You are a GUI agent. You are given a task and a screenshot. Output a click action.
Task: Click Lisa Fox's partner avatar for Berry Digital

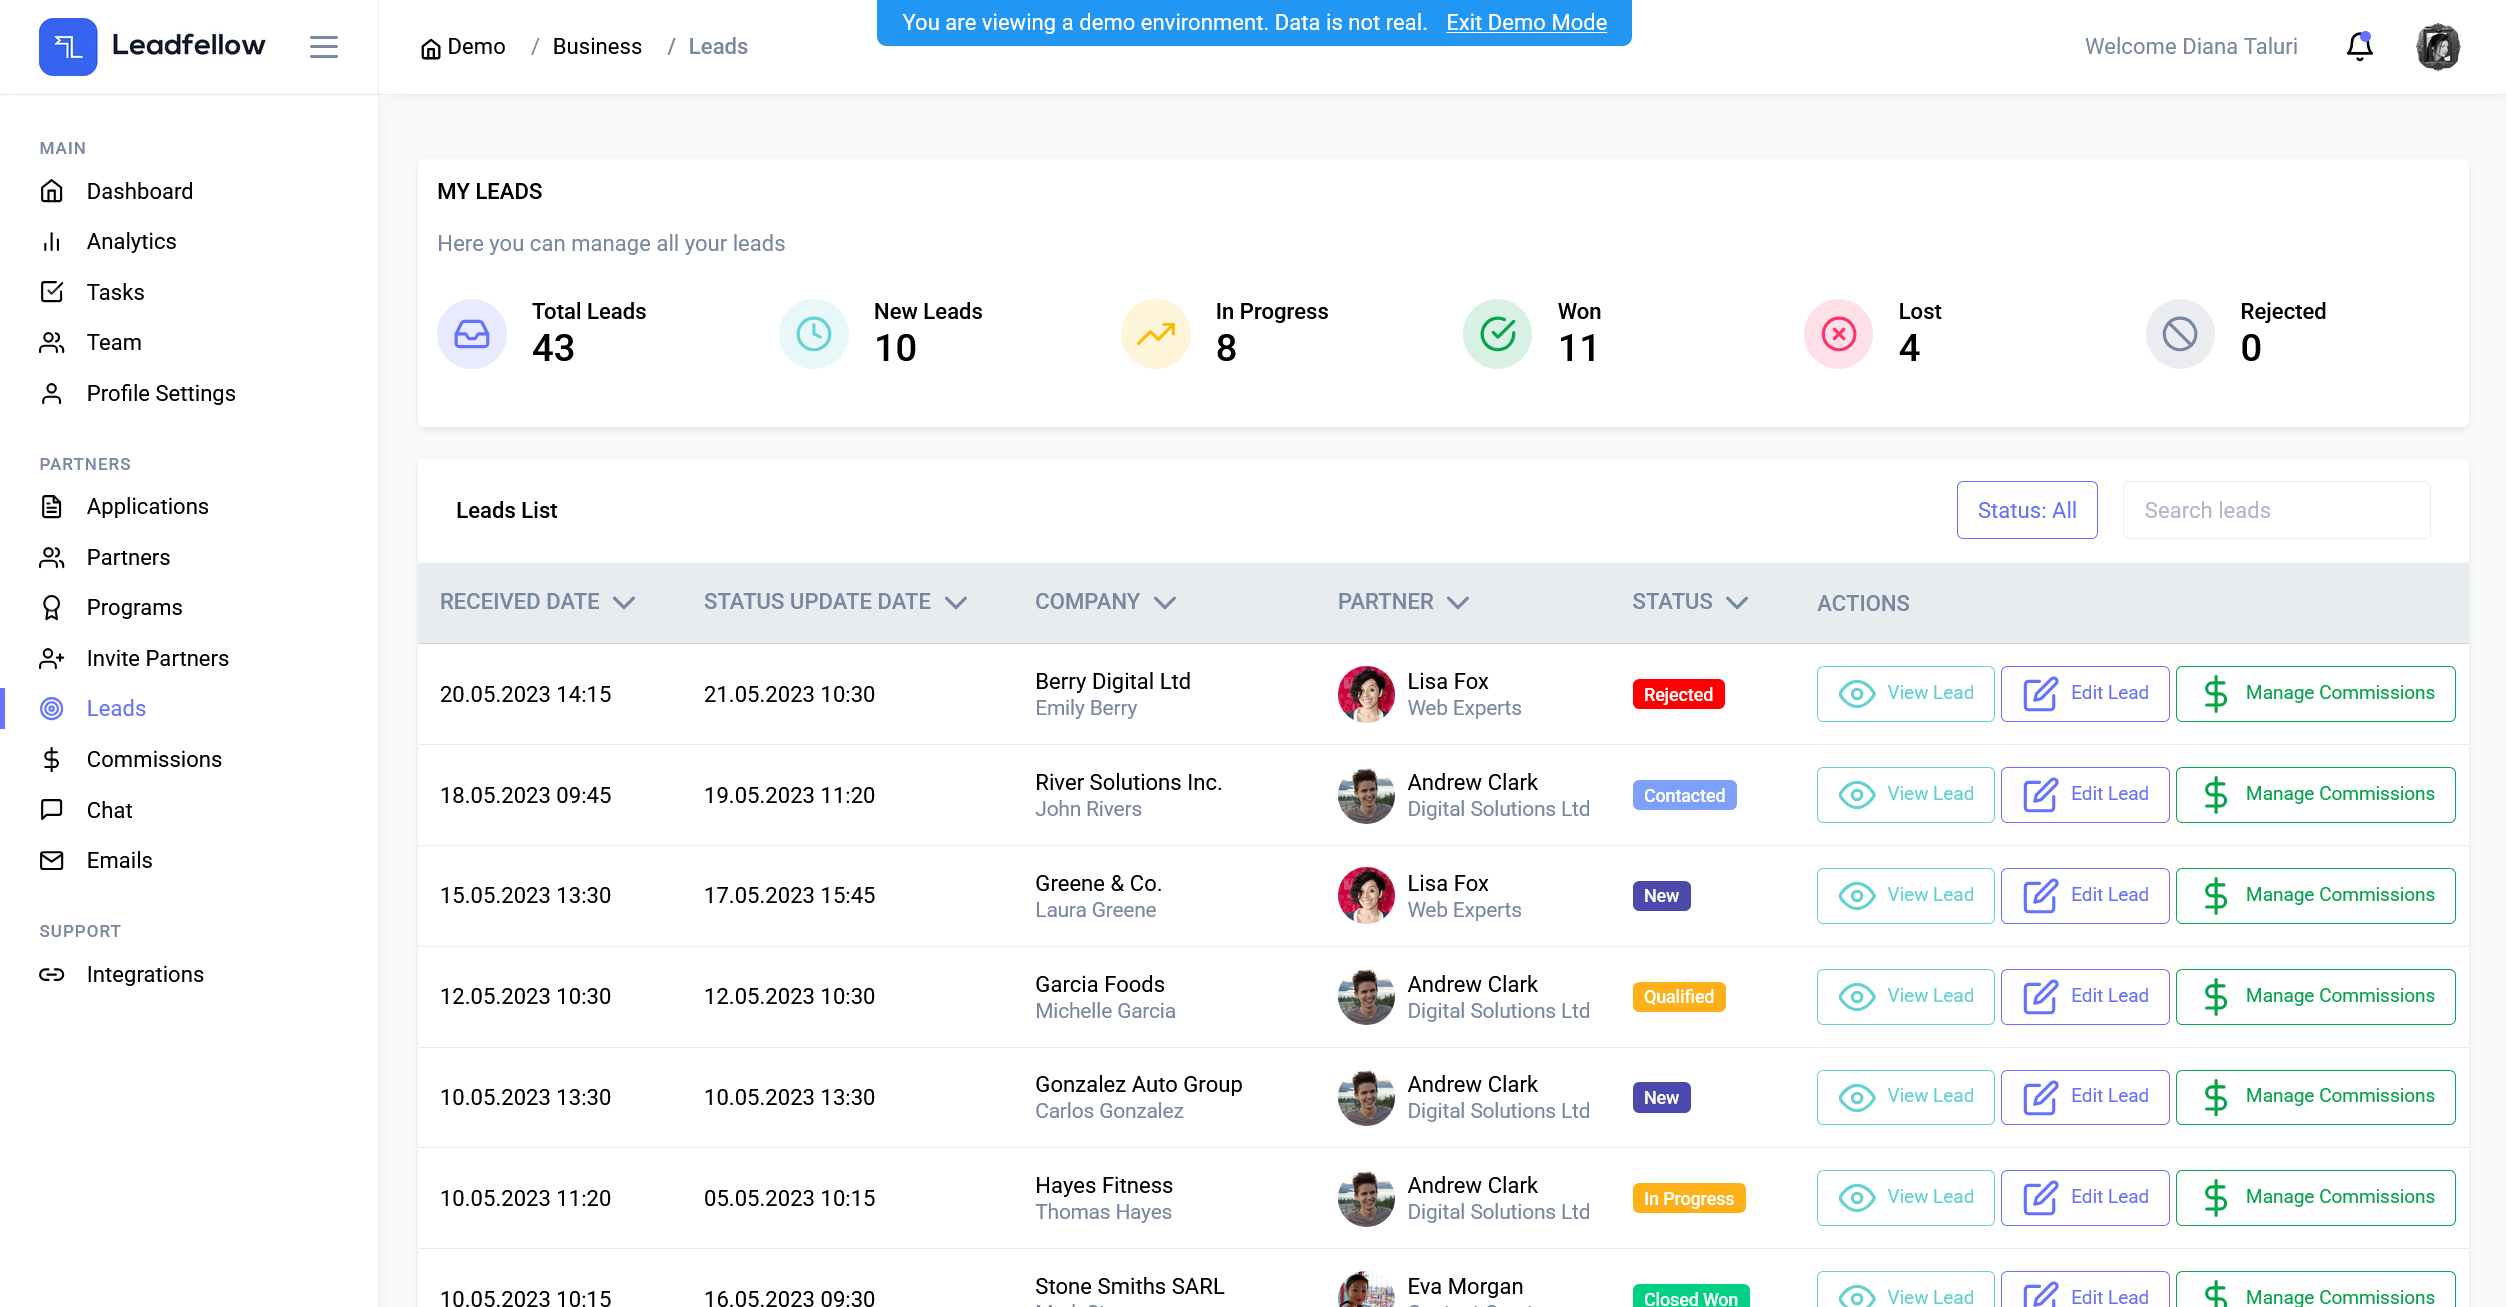click(x=1365, y=694)
